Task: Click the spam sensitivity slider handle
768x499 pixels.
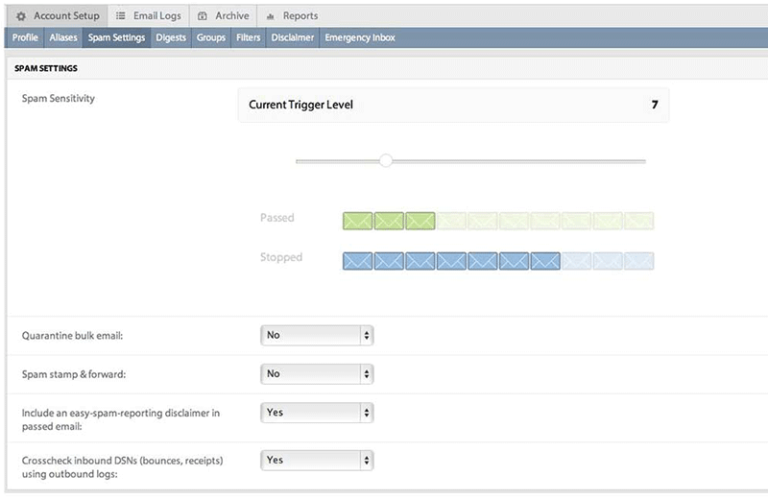Action: (x=386, y=161)
